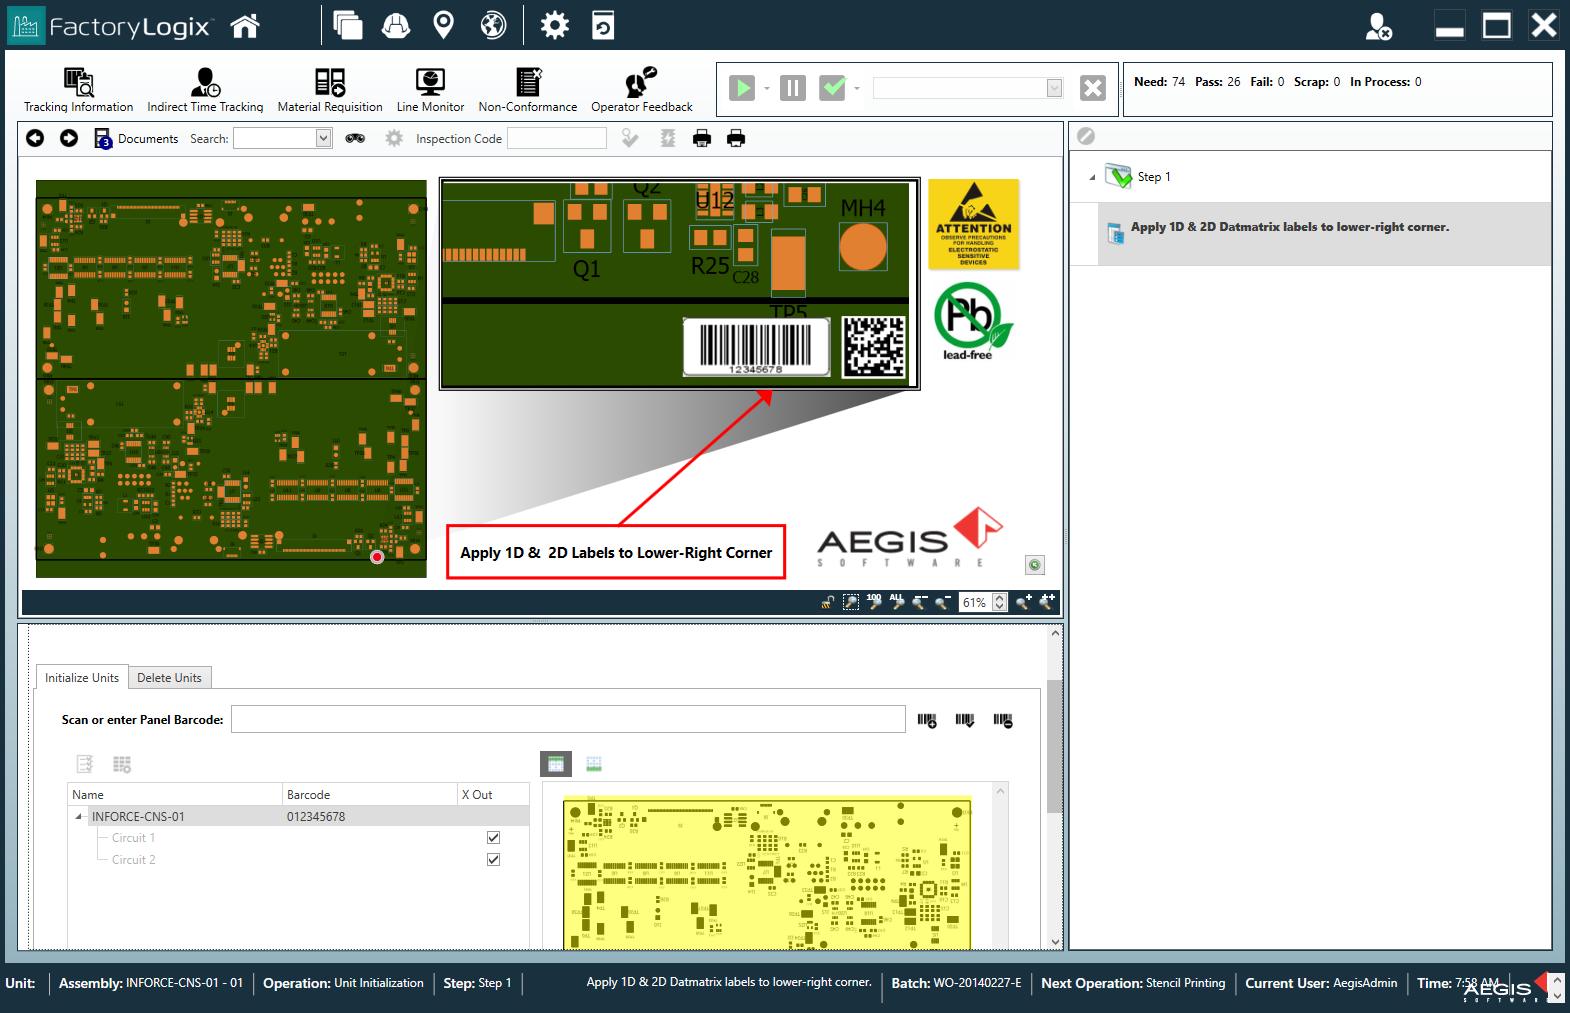Collapse the Step 1 tree item
Viewport: 1570px width, 1013px height.
(x=1092, y=177)
